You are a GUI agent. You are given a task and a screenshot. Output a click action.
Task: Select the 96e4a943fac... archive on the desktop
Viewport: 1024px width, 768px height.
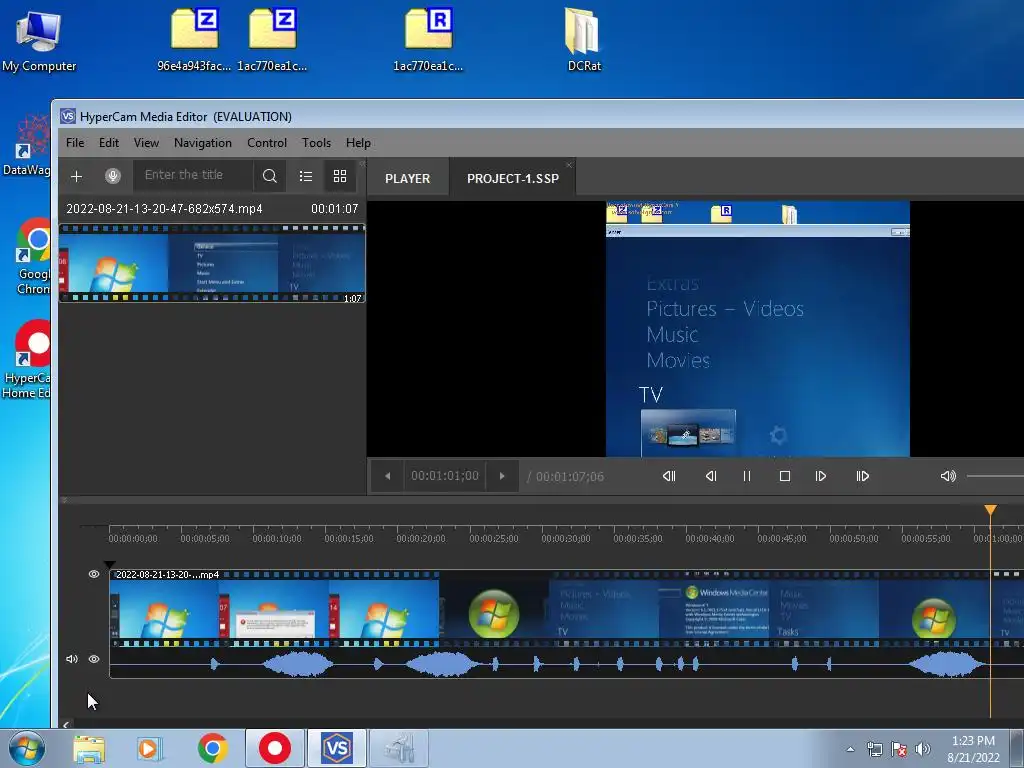[194, 40]
